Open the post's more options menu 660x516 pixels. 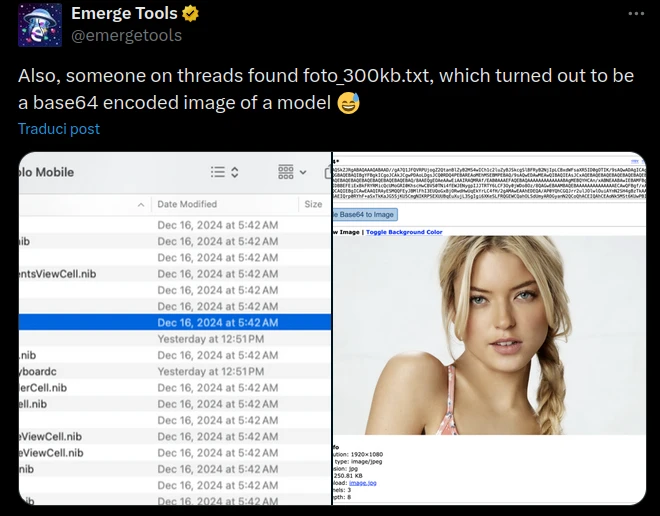click(636, 13)
